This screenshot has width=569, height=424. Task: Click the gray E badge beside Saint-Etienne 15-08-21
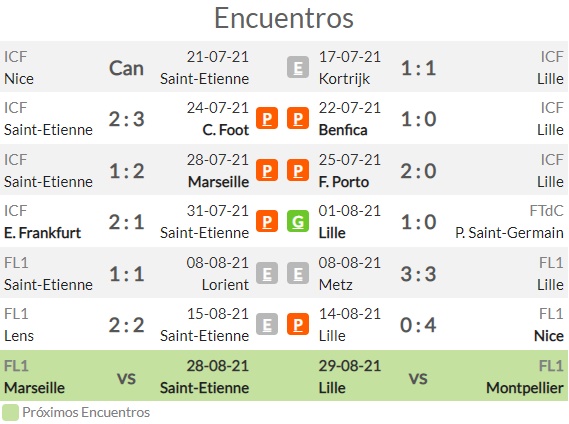267,324
